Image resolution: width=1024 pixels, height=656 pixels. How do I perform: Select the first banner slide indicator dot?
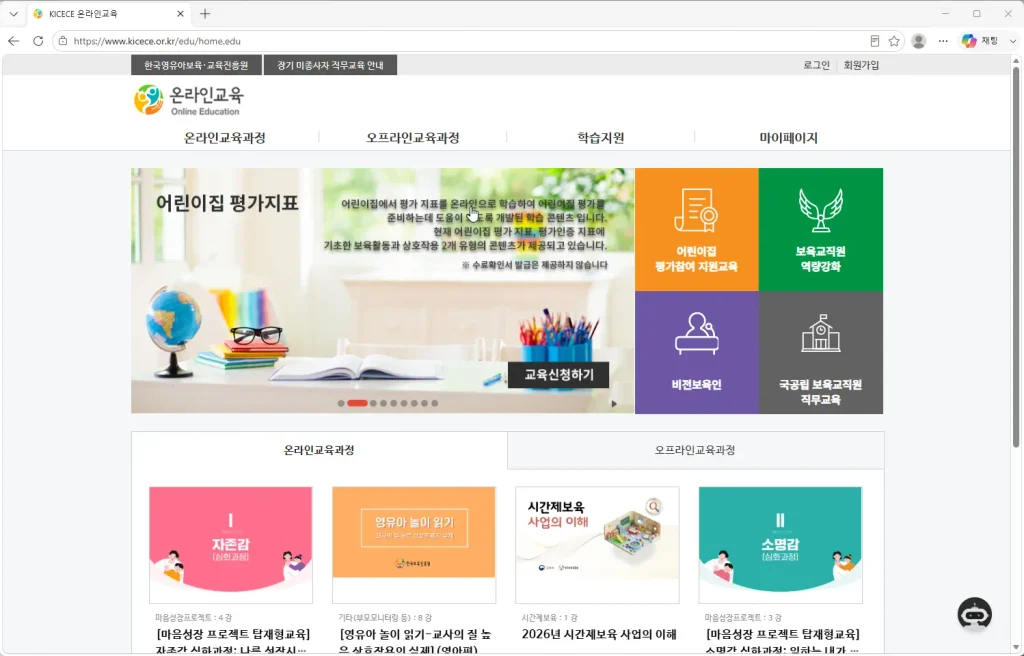pos(341,404)
